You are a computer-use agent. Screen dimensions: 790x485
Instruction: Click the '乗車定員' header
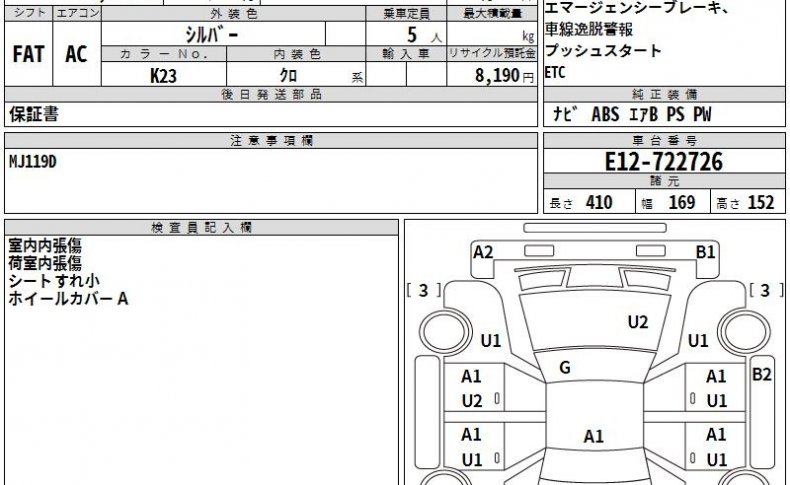406,14
